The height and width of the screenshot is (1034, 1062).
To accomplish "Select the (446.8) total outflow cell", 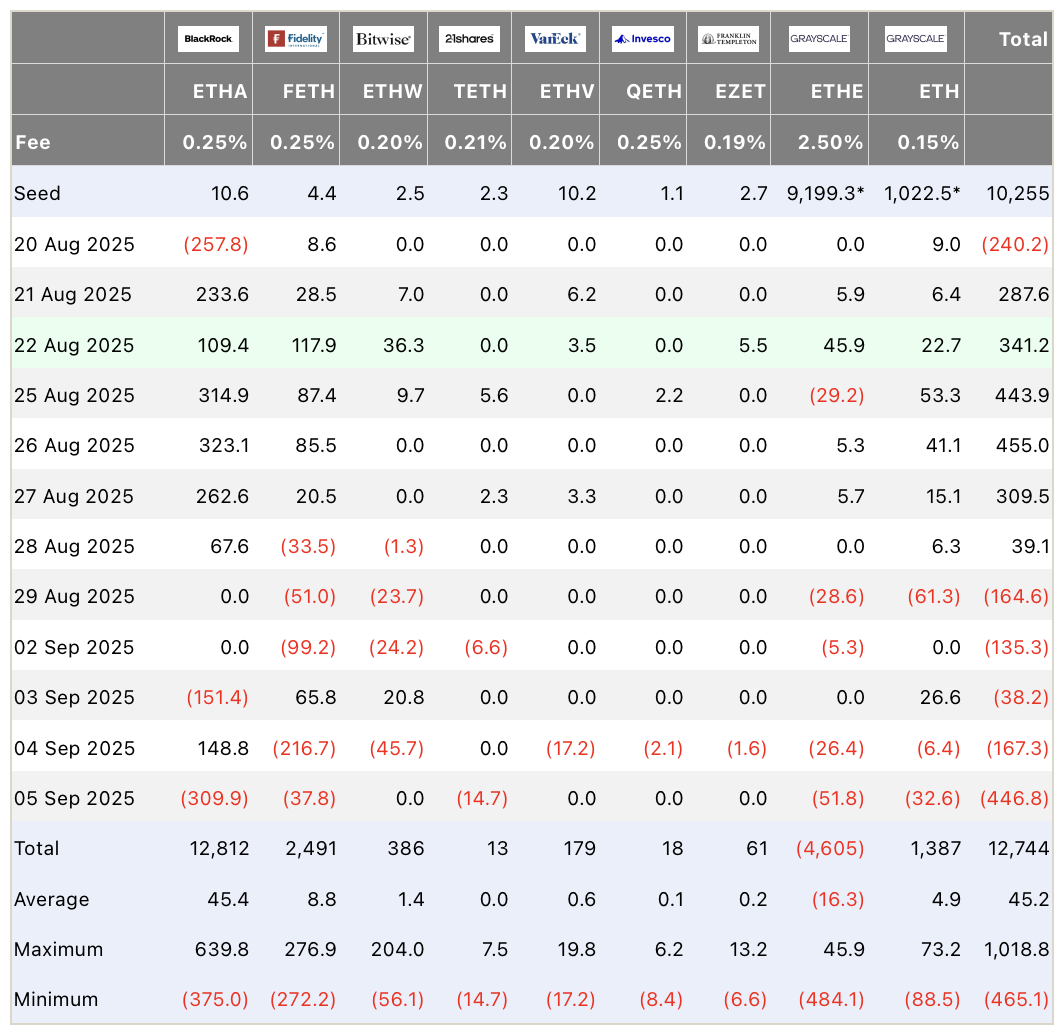I will 1016,798.
